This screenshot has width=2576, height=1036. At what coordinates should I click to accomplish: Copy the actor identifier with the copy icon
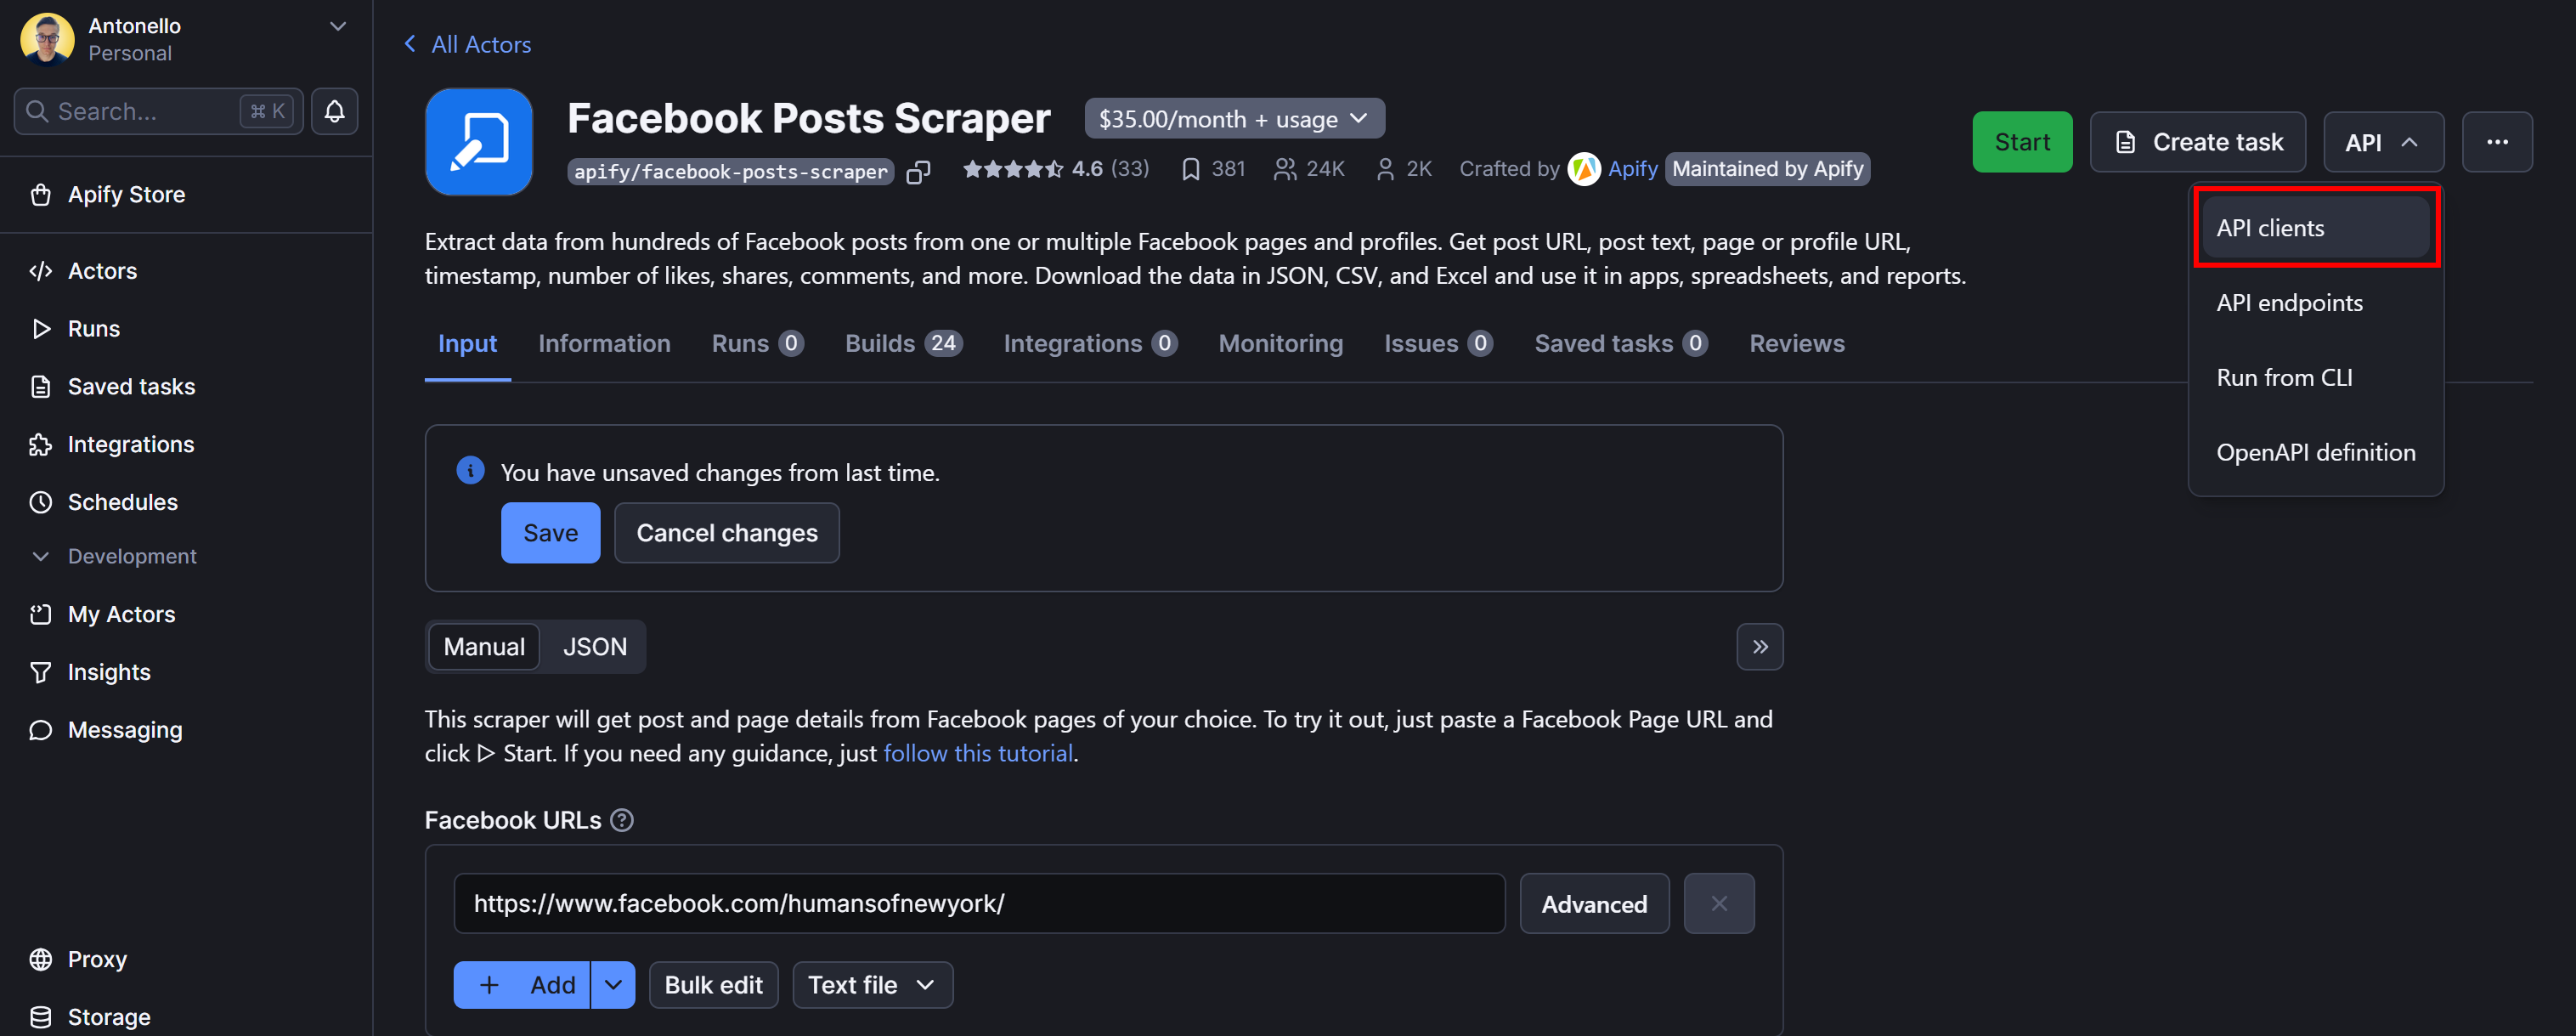click(x=917, y=171)
